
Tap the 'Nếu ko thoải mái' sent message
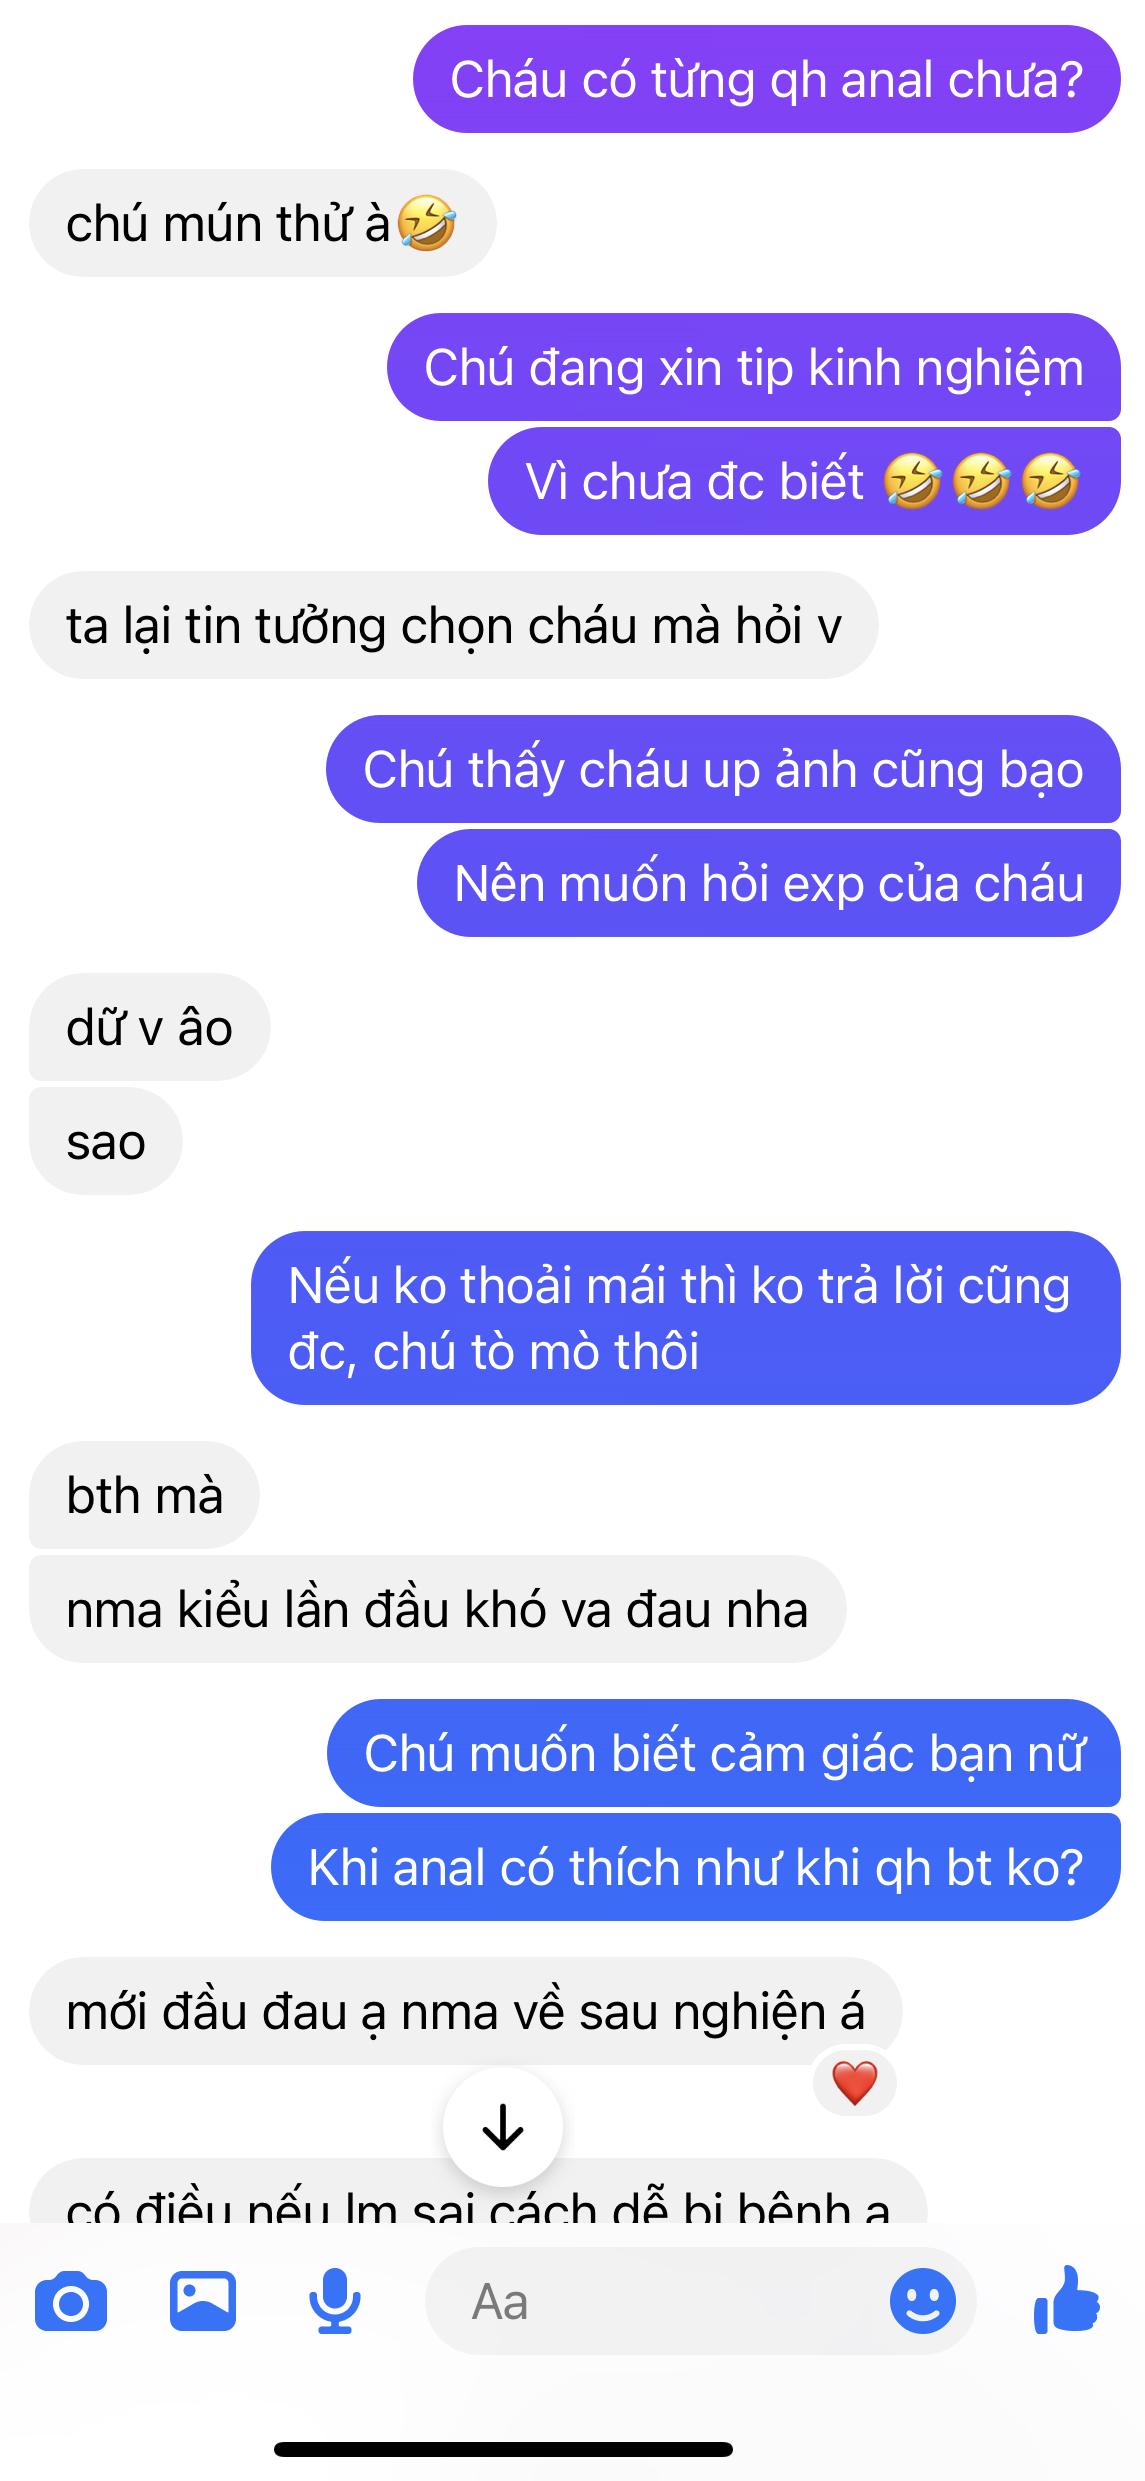686,1318
